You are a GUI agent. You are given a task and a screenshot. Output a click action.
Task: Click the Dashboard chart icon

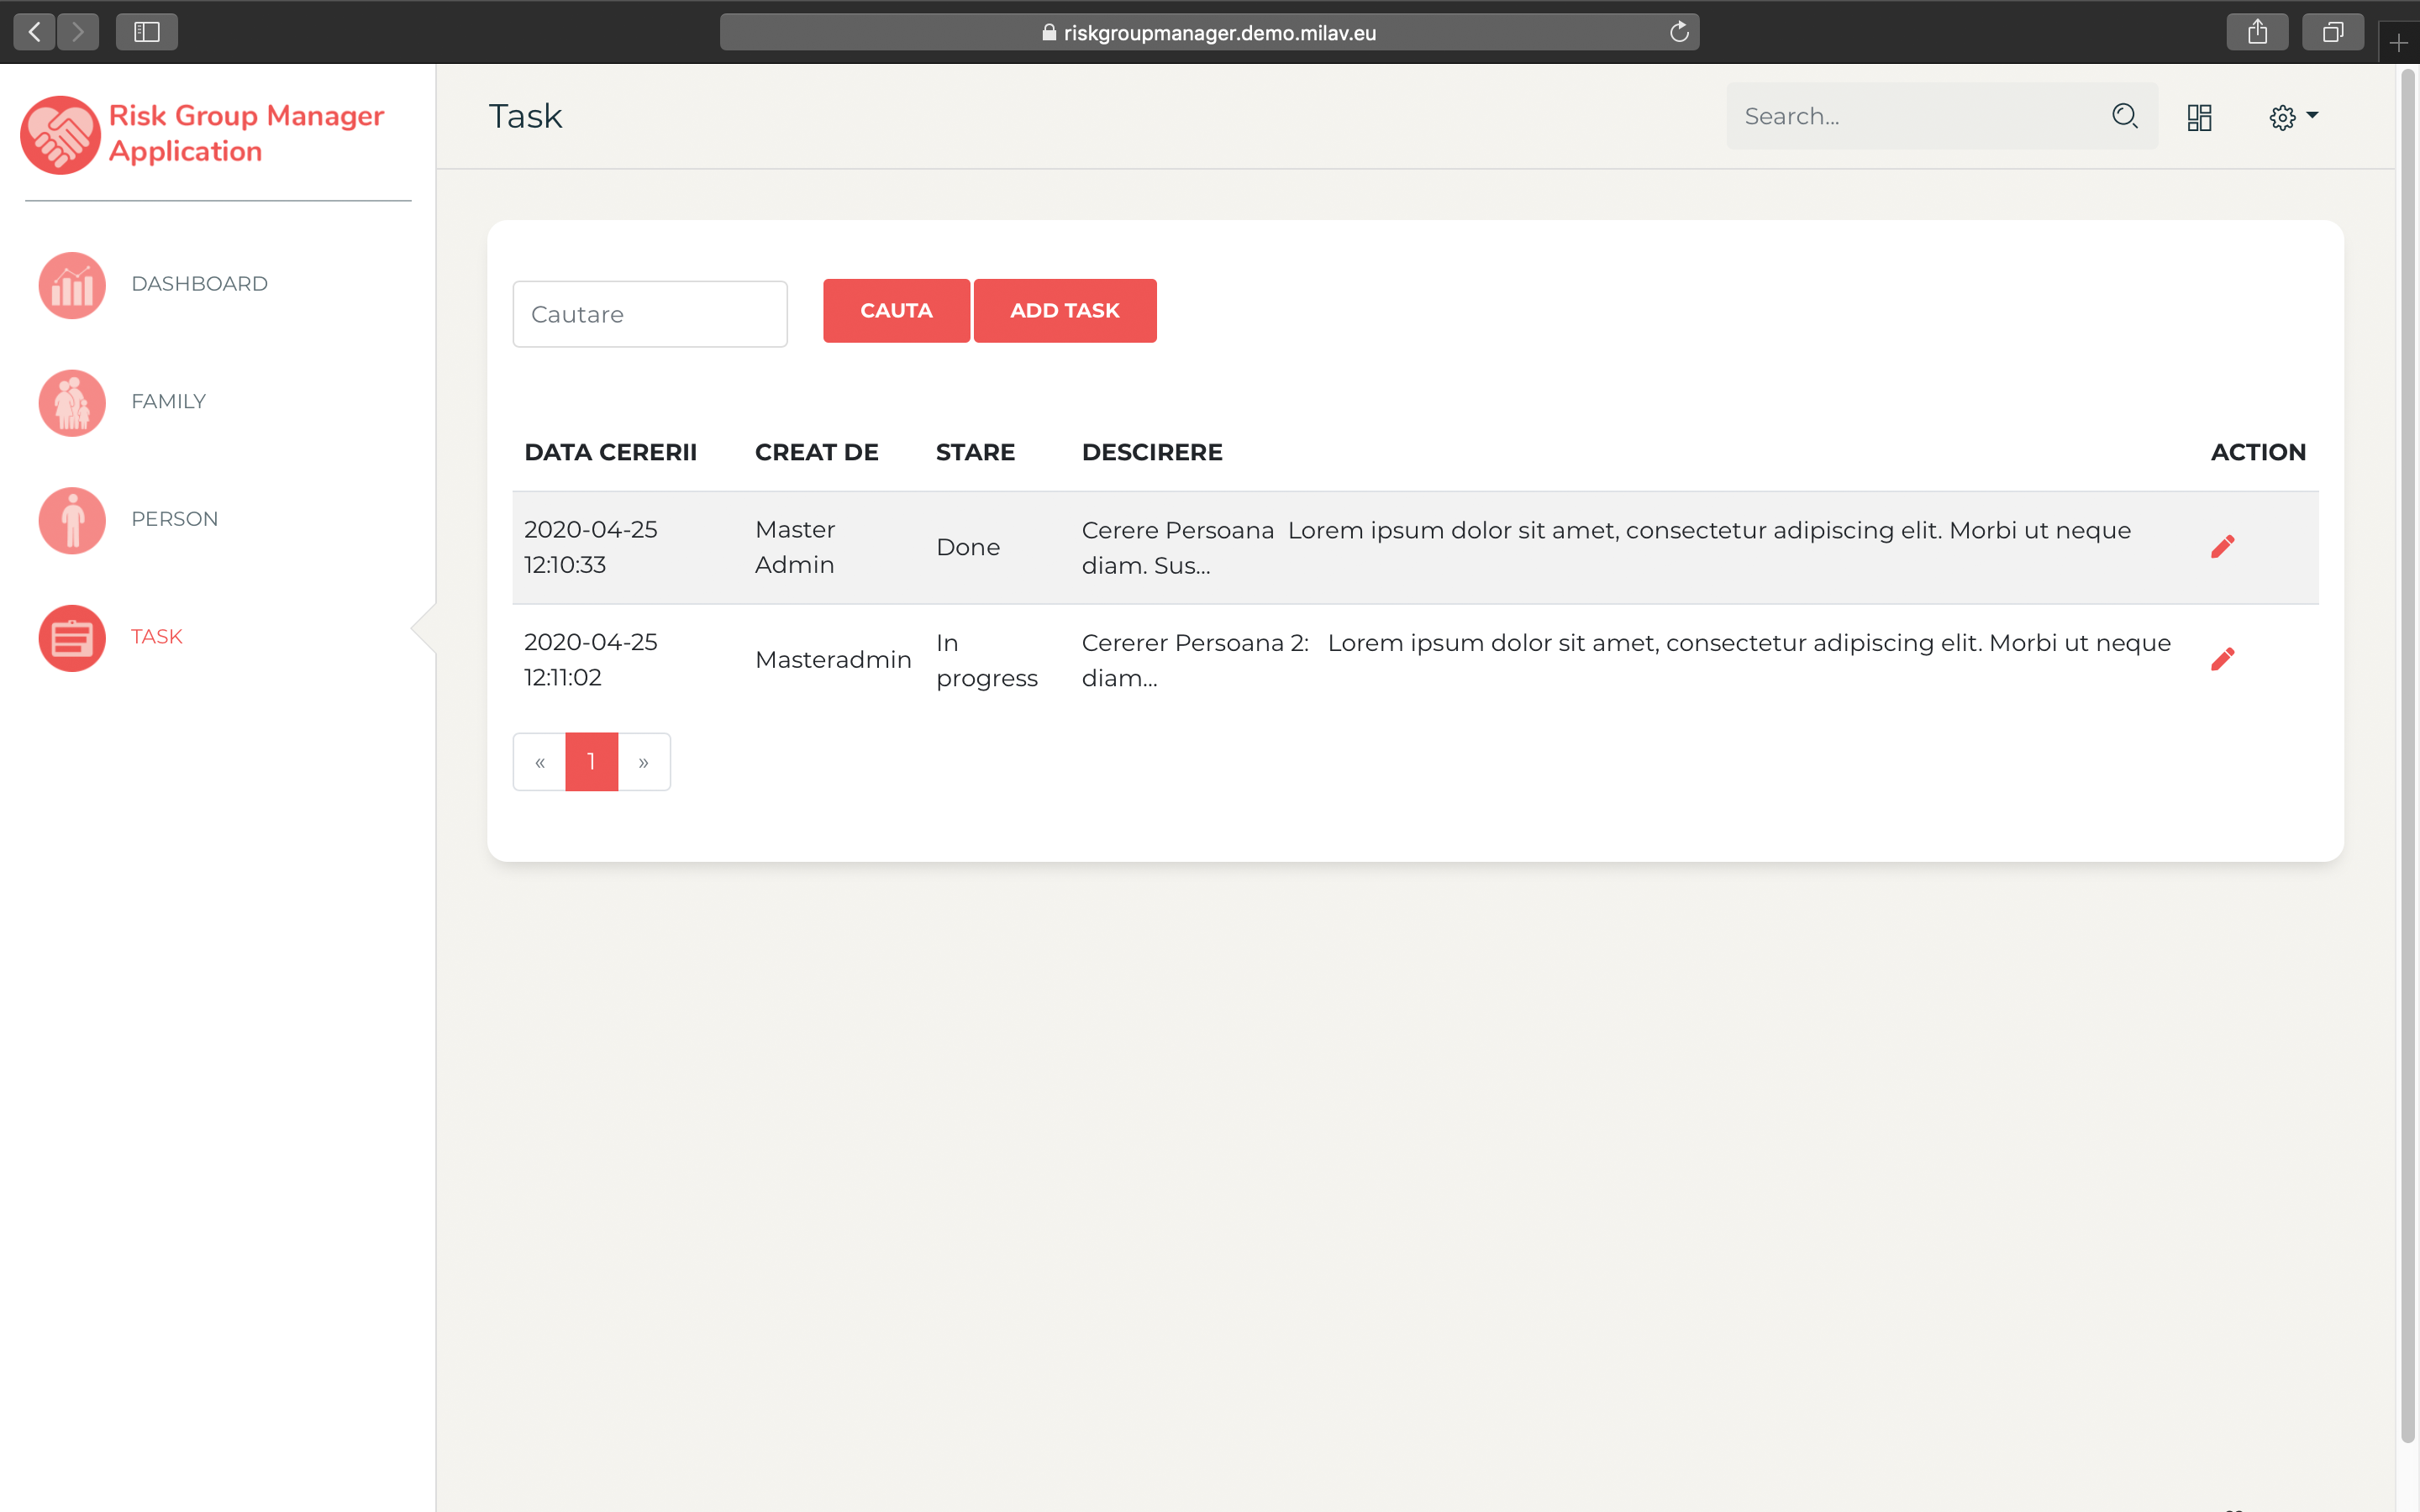[72, 285]
